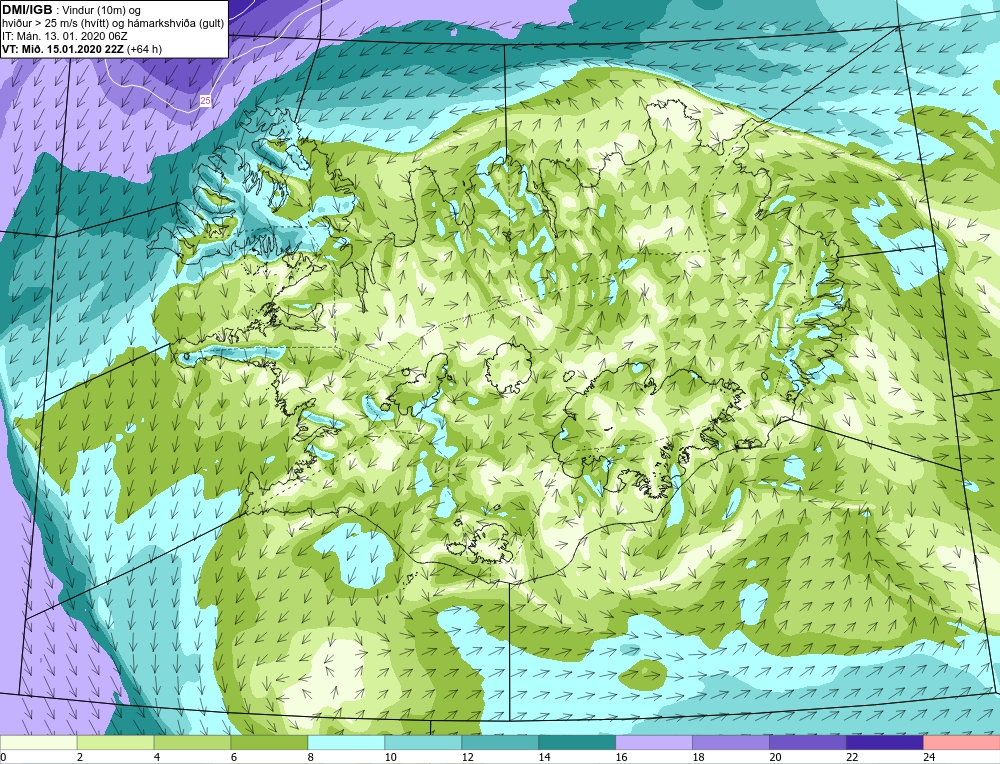Click the legend value label 2
Screen dimensions: 1000x764
click(80, 757)
